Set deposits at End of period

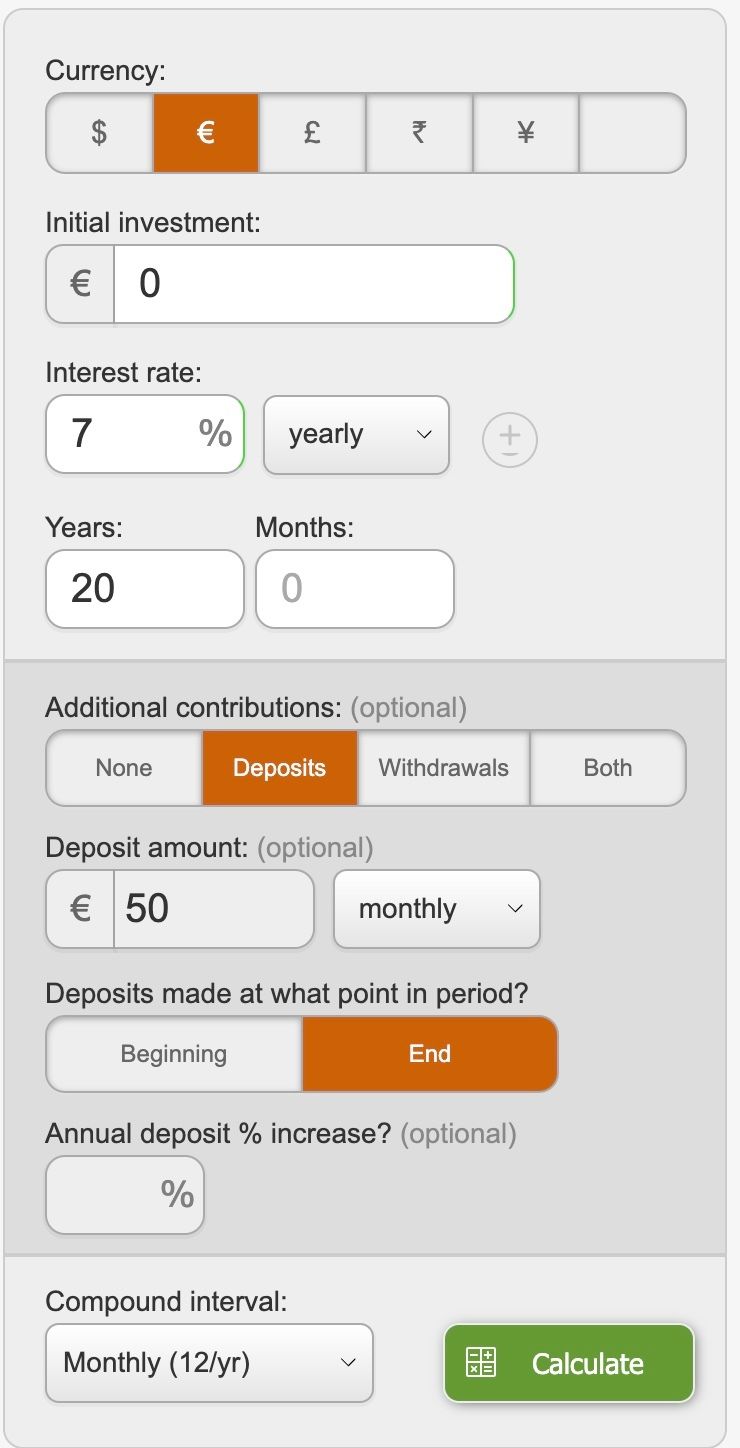(430, 1054)
